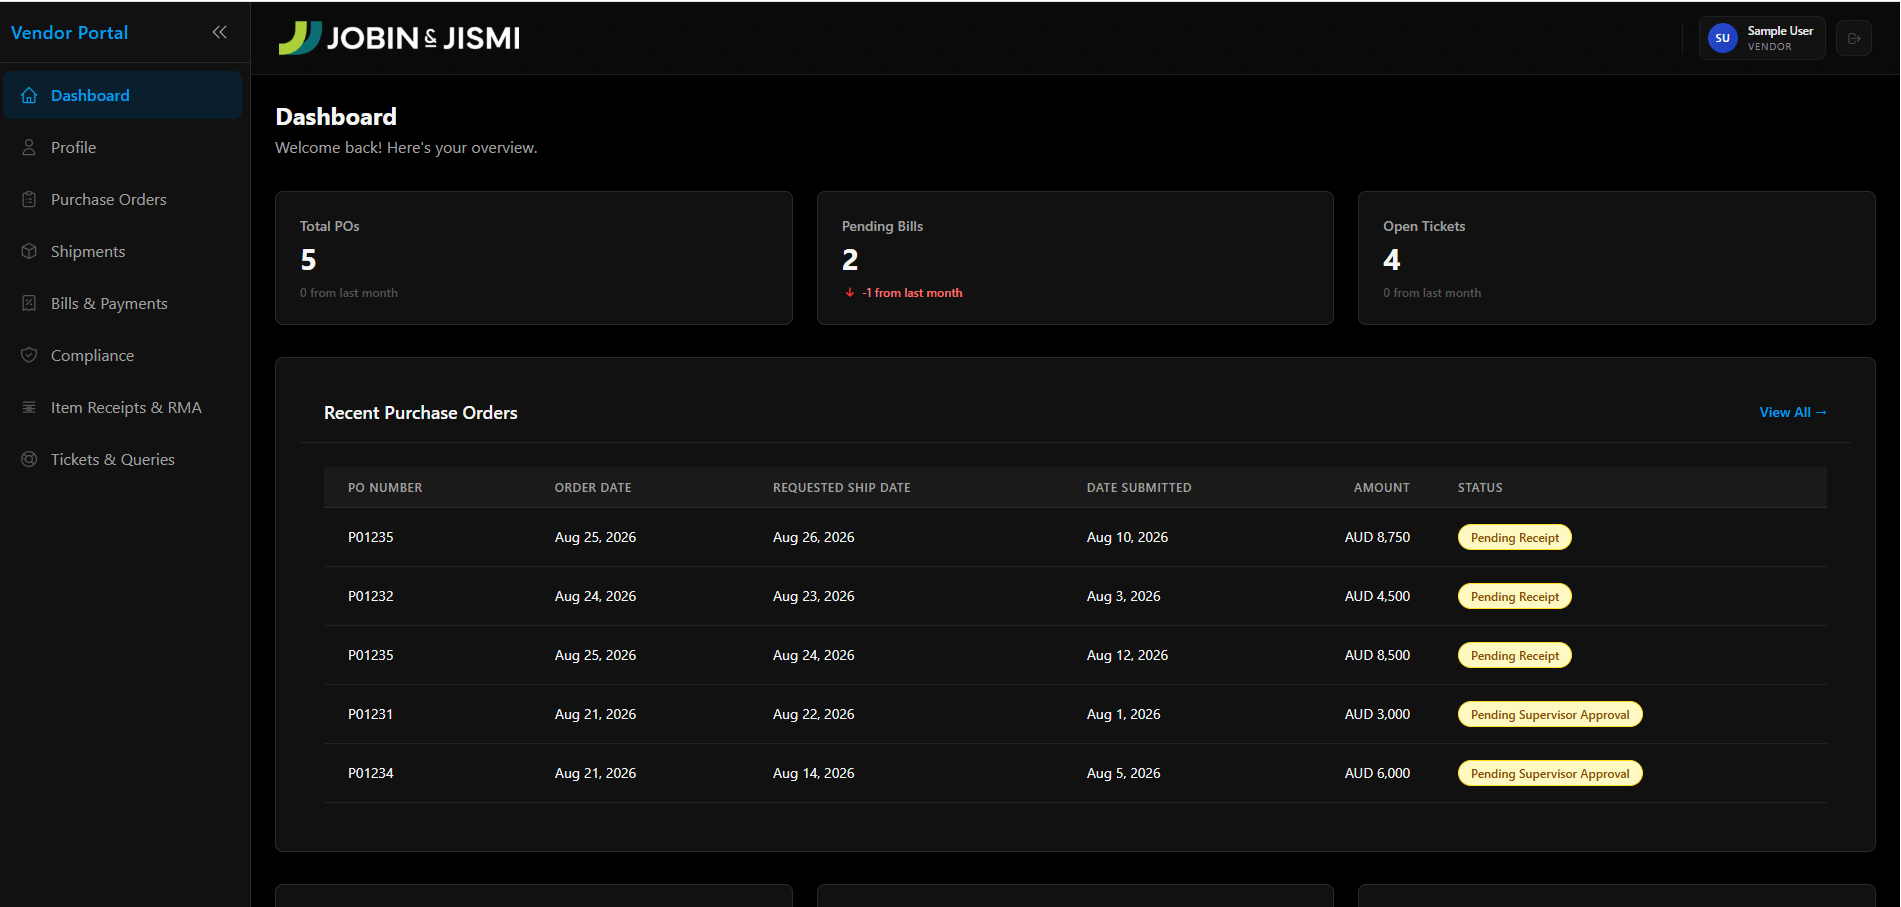
Task: Click the AMOUNT column header
Action: point(1381,488)
